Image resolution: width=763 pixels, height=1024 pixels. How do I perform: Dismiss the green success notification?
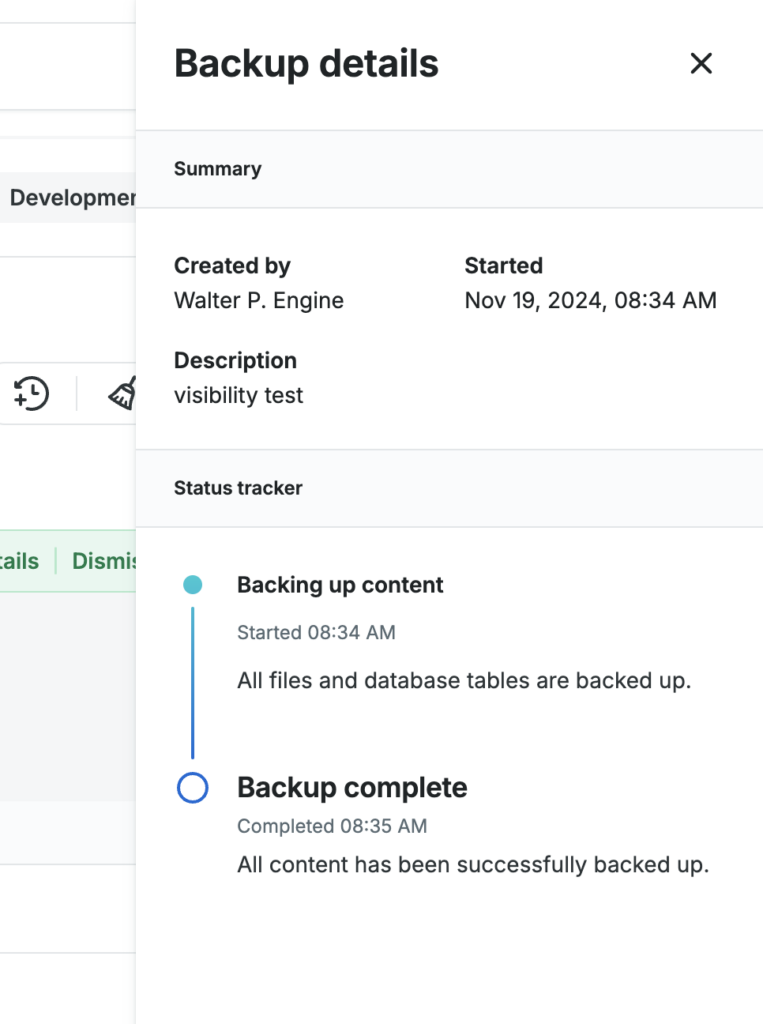pos(105,561)
